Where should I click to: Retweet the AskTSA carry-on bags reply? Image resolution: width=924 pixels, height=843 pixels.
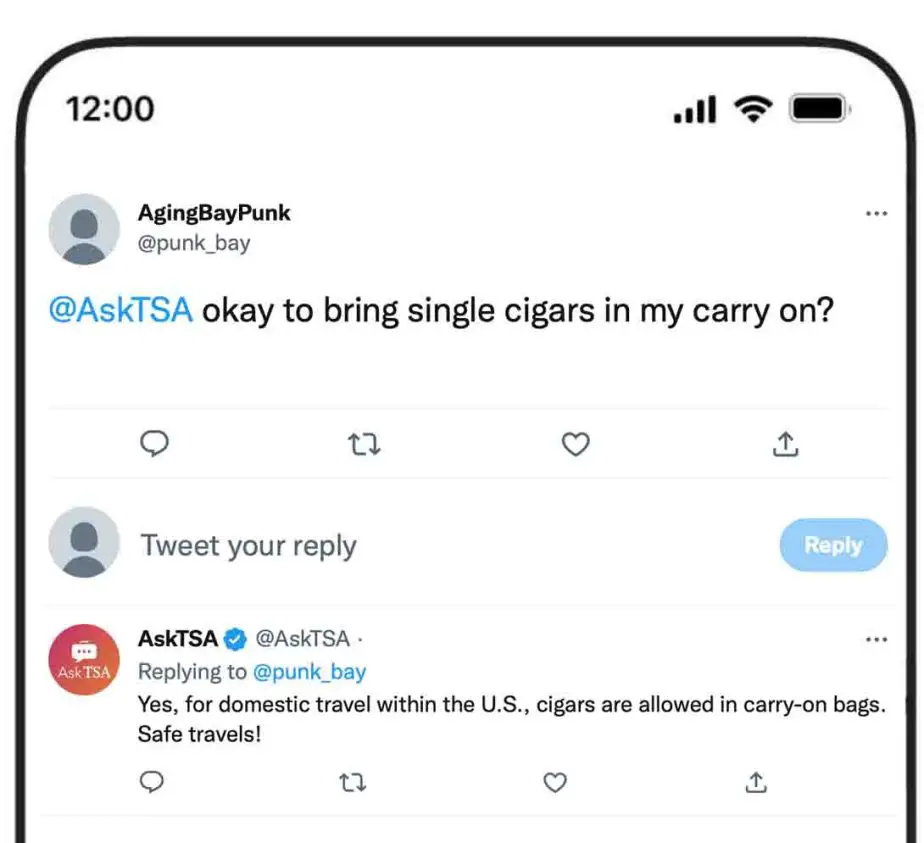[x=352, y=783]
